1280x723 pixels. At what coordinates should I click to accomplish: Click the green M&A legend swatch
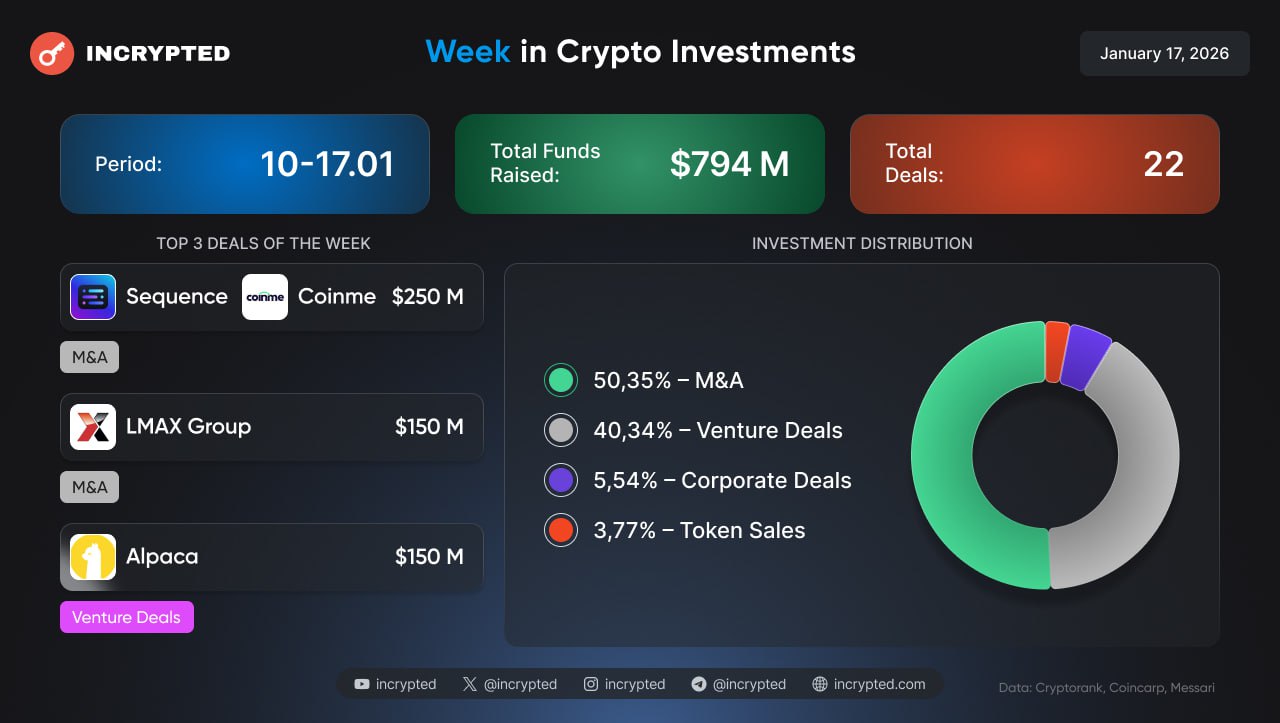[561, 380]
